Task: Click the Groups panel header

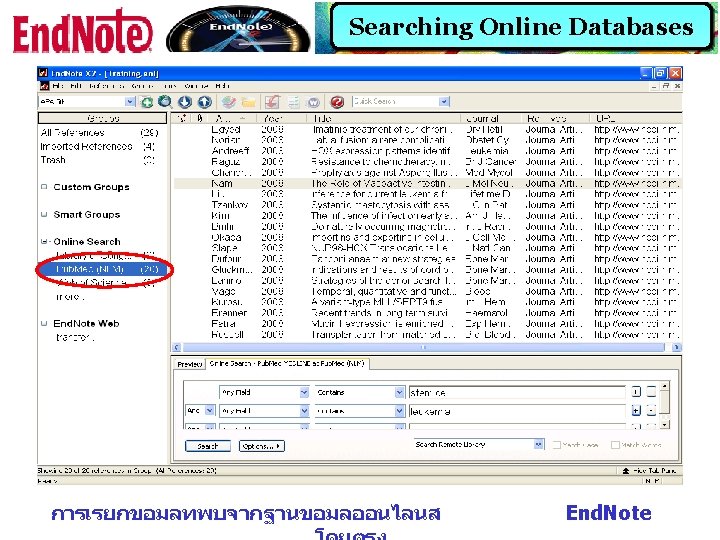Action: click(x=103, y=118)
